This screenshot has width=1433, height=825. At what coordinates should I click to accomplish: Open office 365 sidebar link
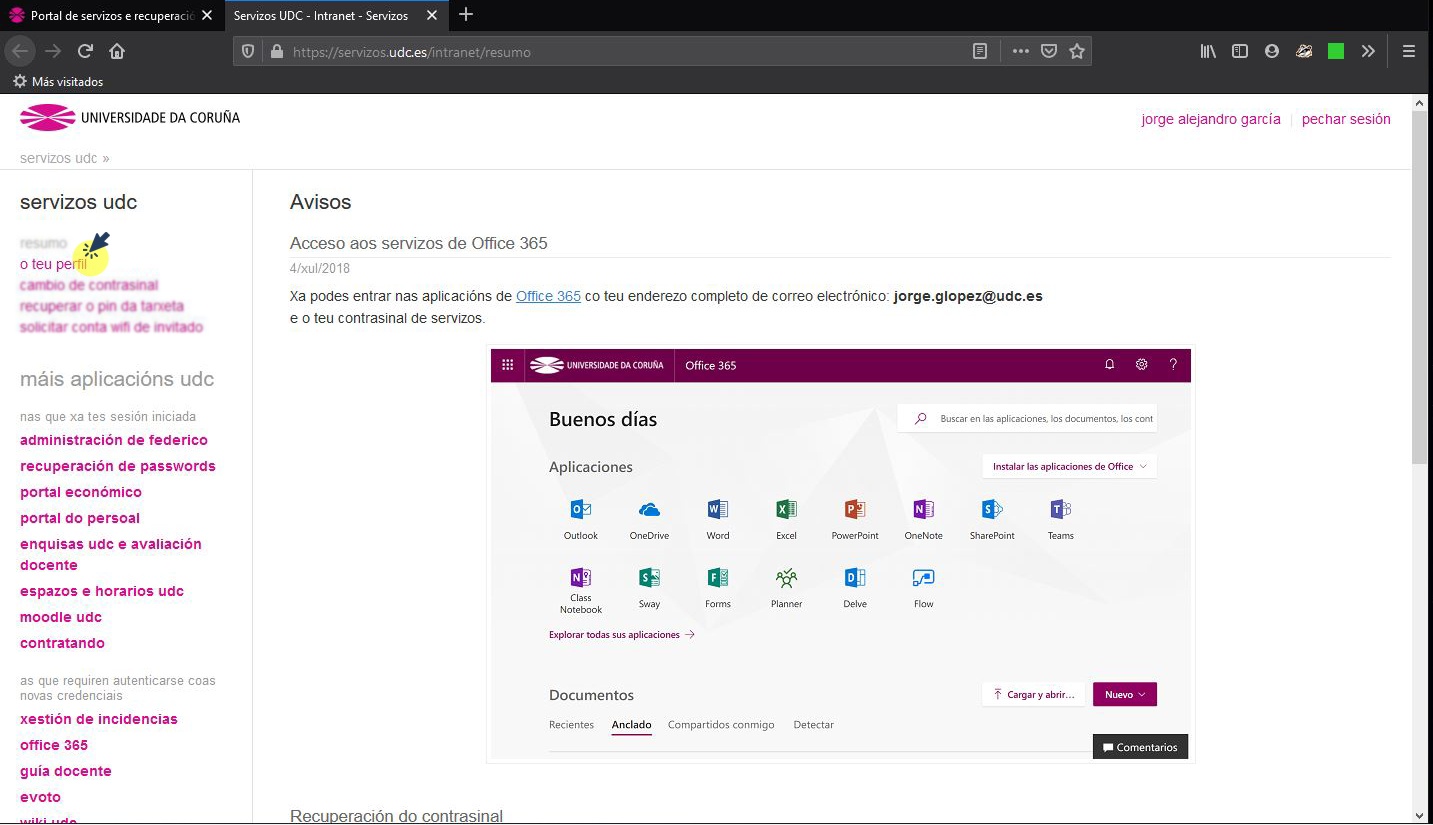point(54,745)
